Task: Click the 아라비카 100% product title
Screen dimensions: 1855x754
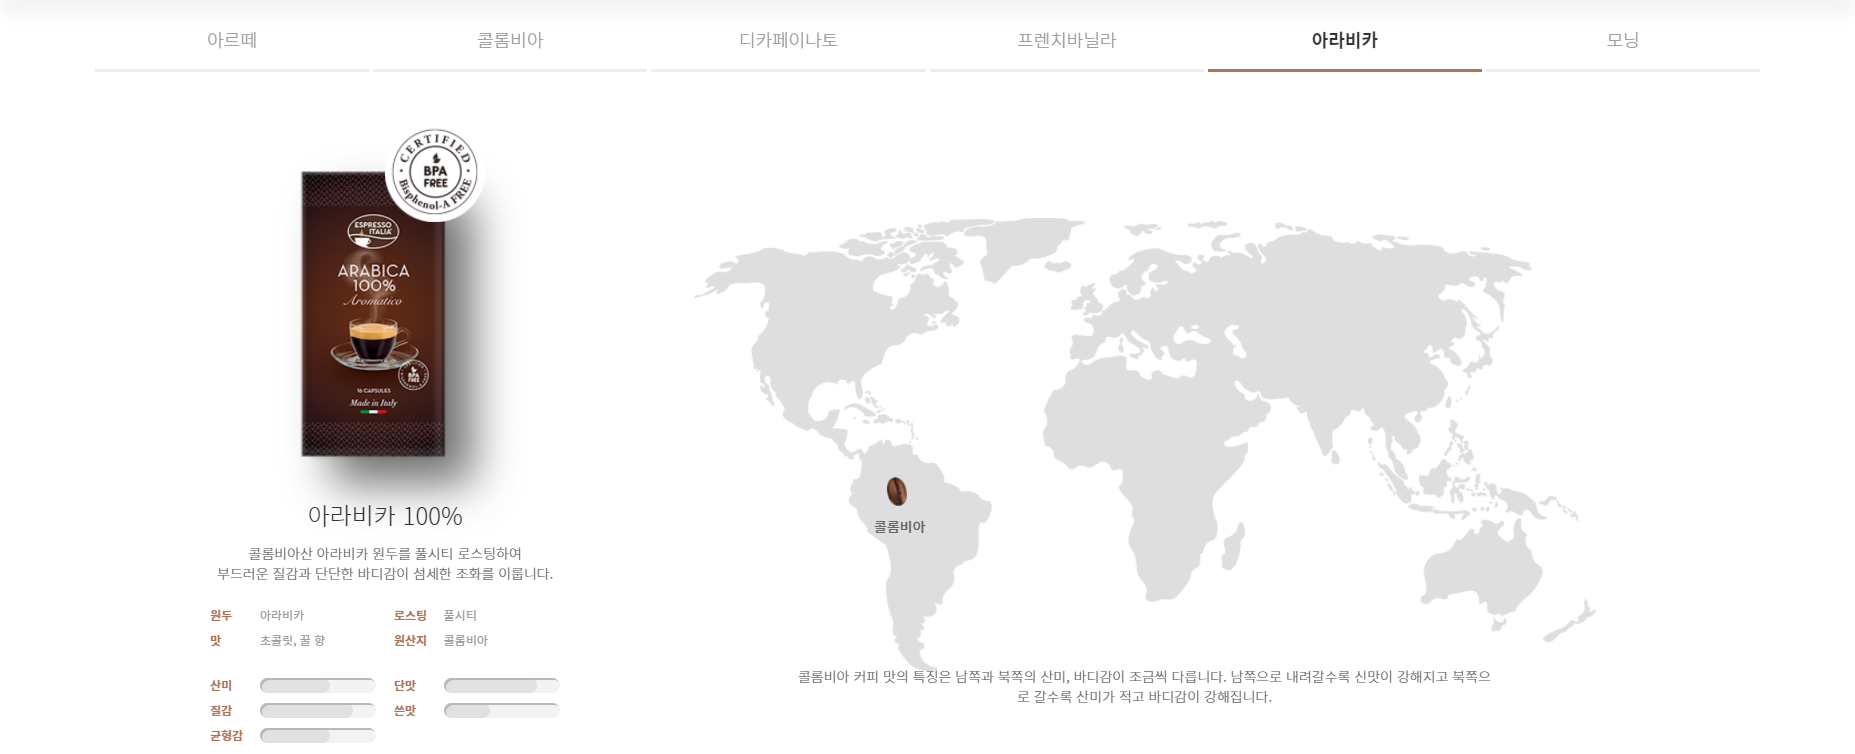Action: coord(385,516)
